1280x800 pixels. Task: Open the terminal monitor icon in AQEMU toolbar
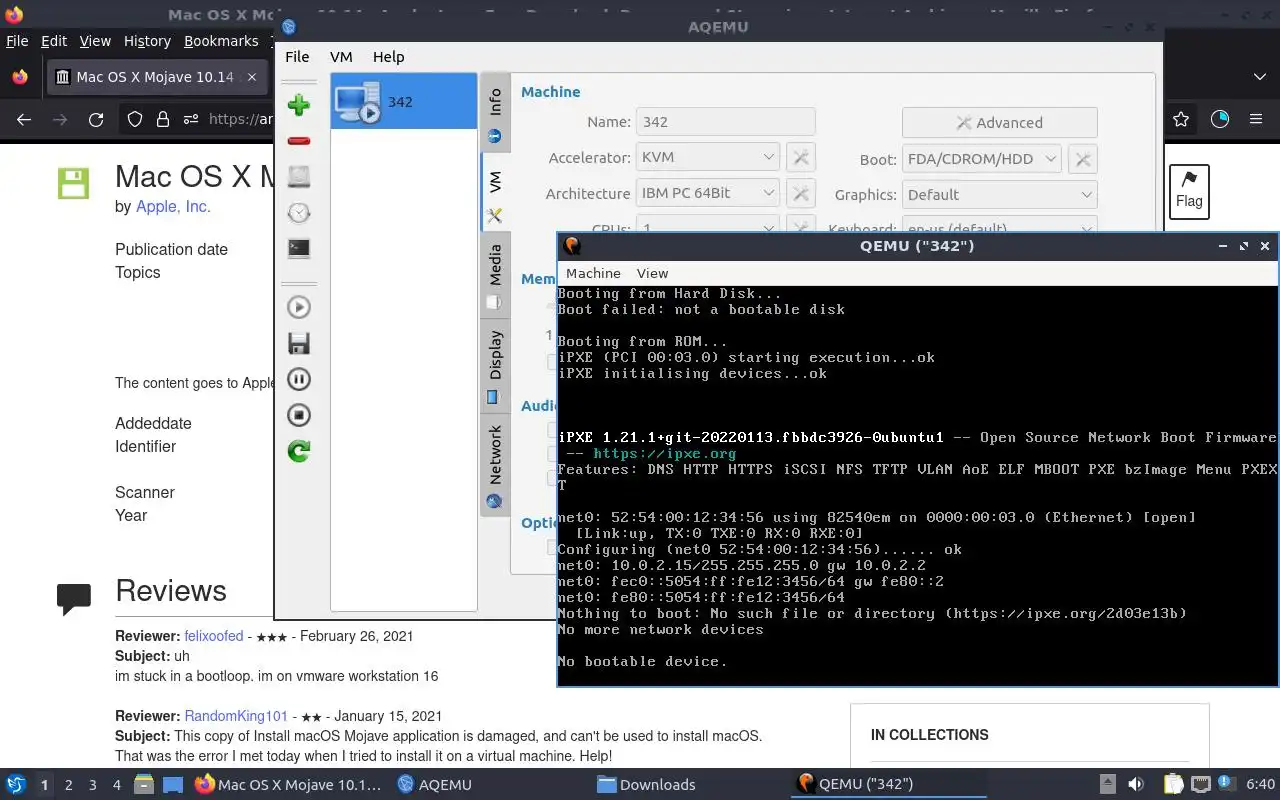tap(298, 248)
